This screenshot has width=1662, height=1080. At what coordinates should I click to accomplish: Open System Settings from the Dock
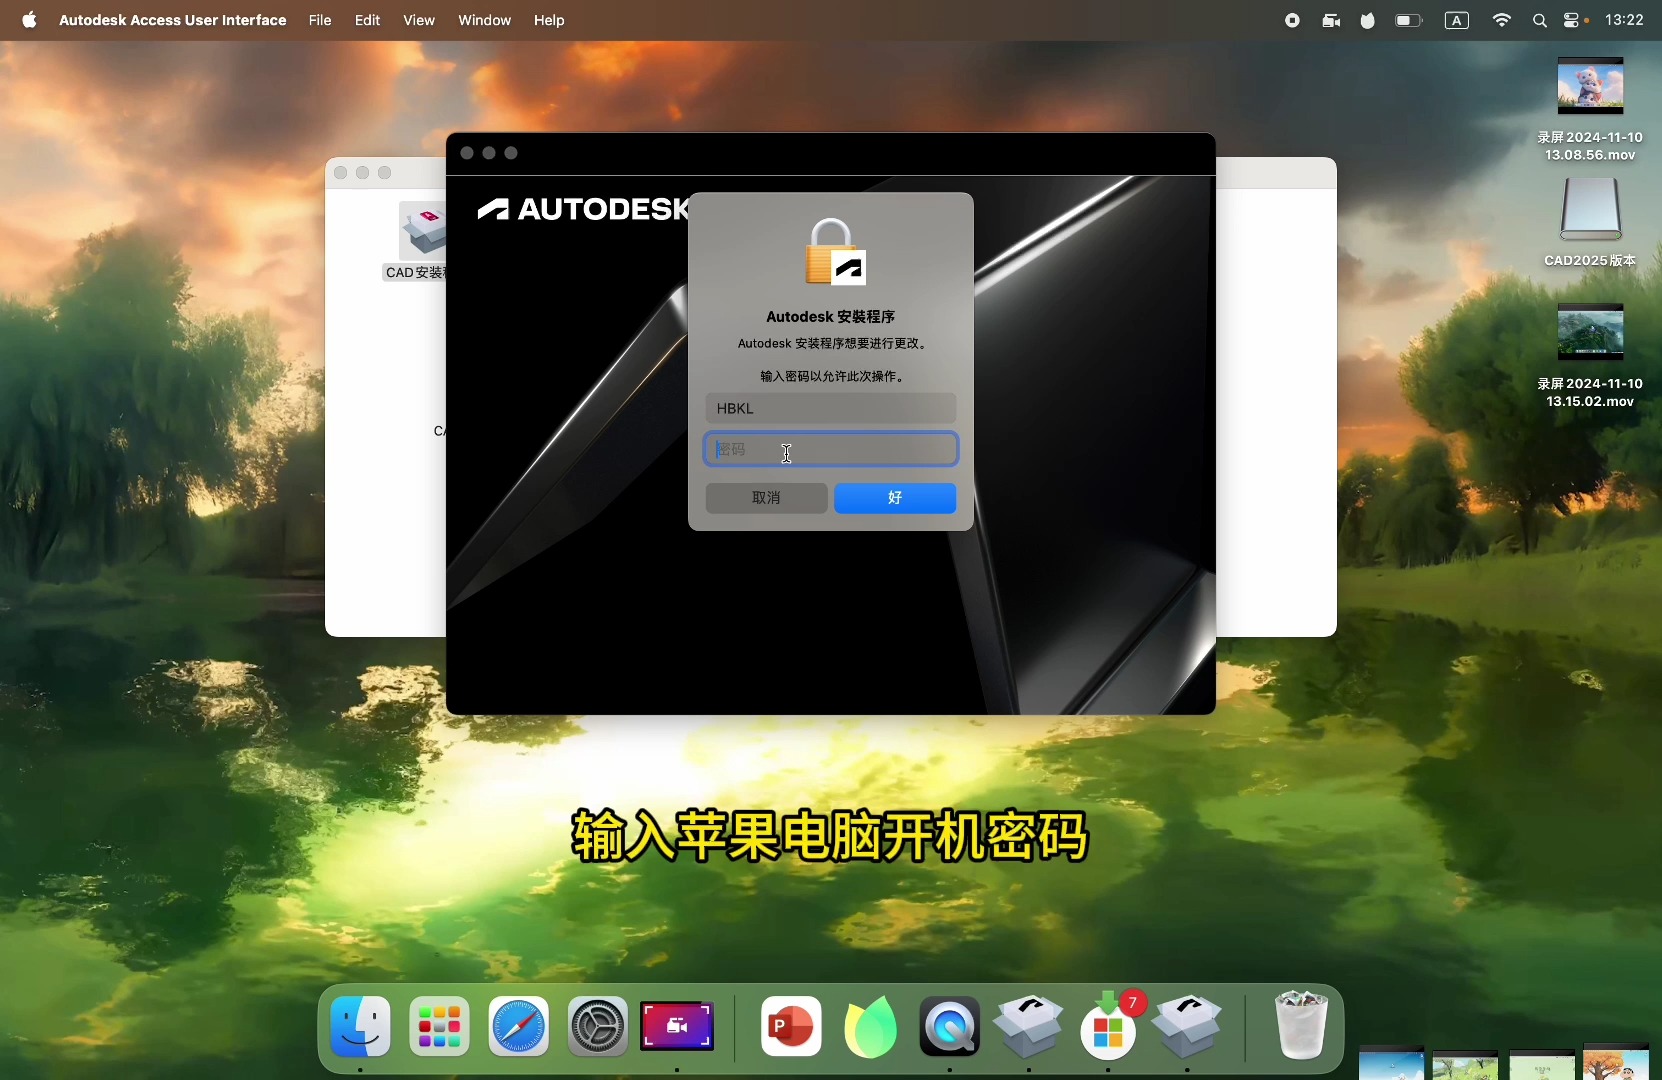[598, 1027]
